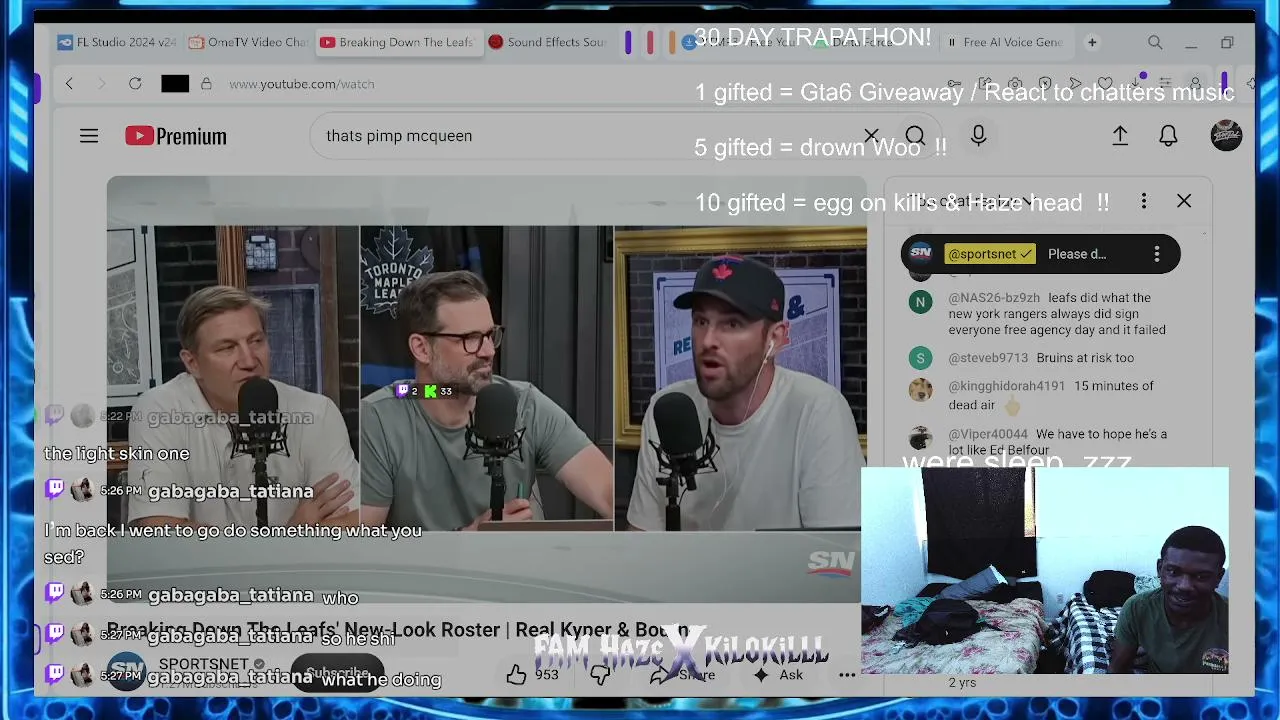The image size is (1280, 720).
Task: Switch to the OmeTV Video Chat tab
Action: pos(248,43)
